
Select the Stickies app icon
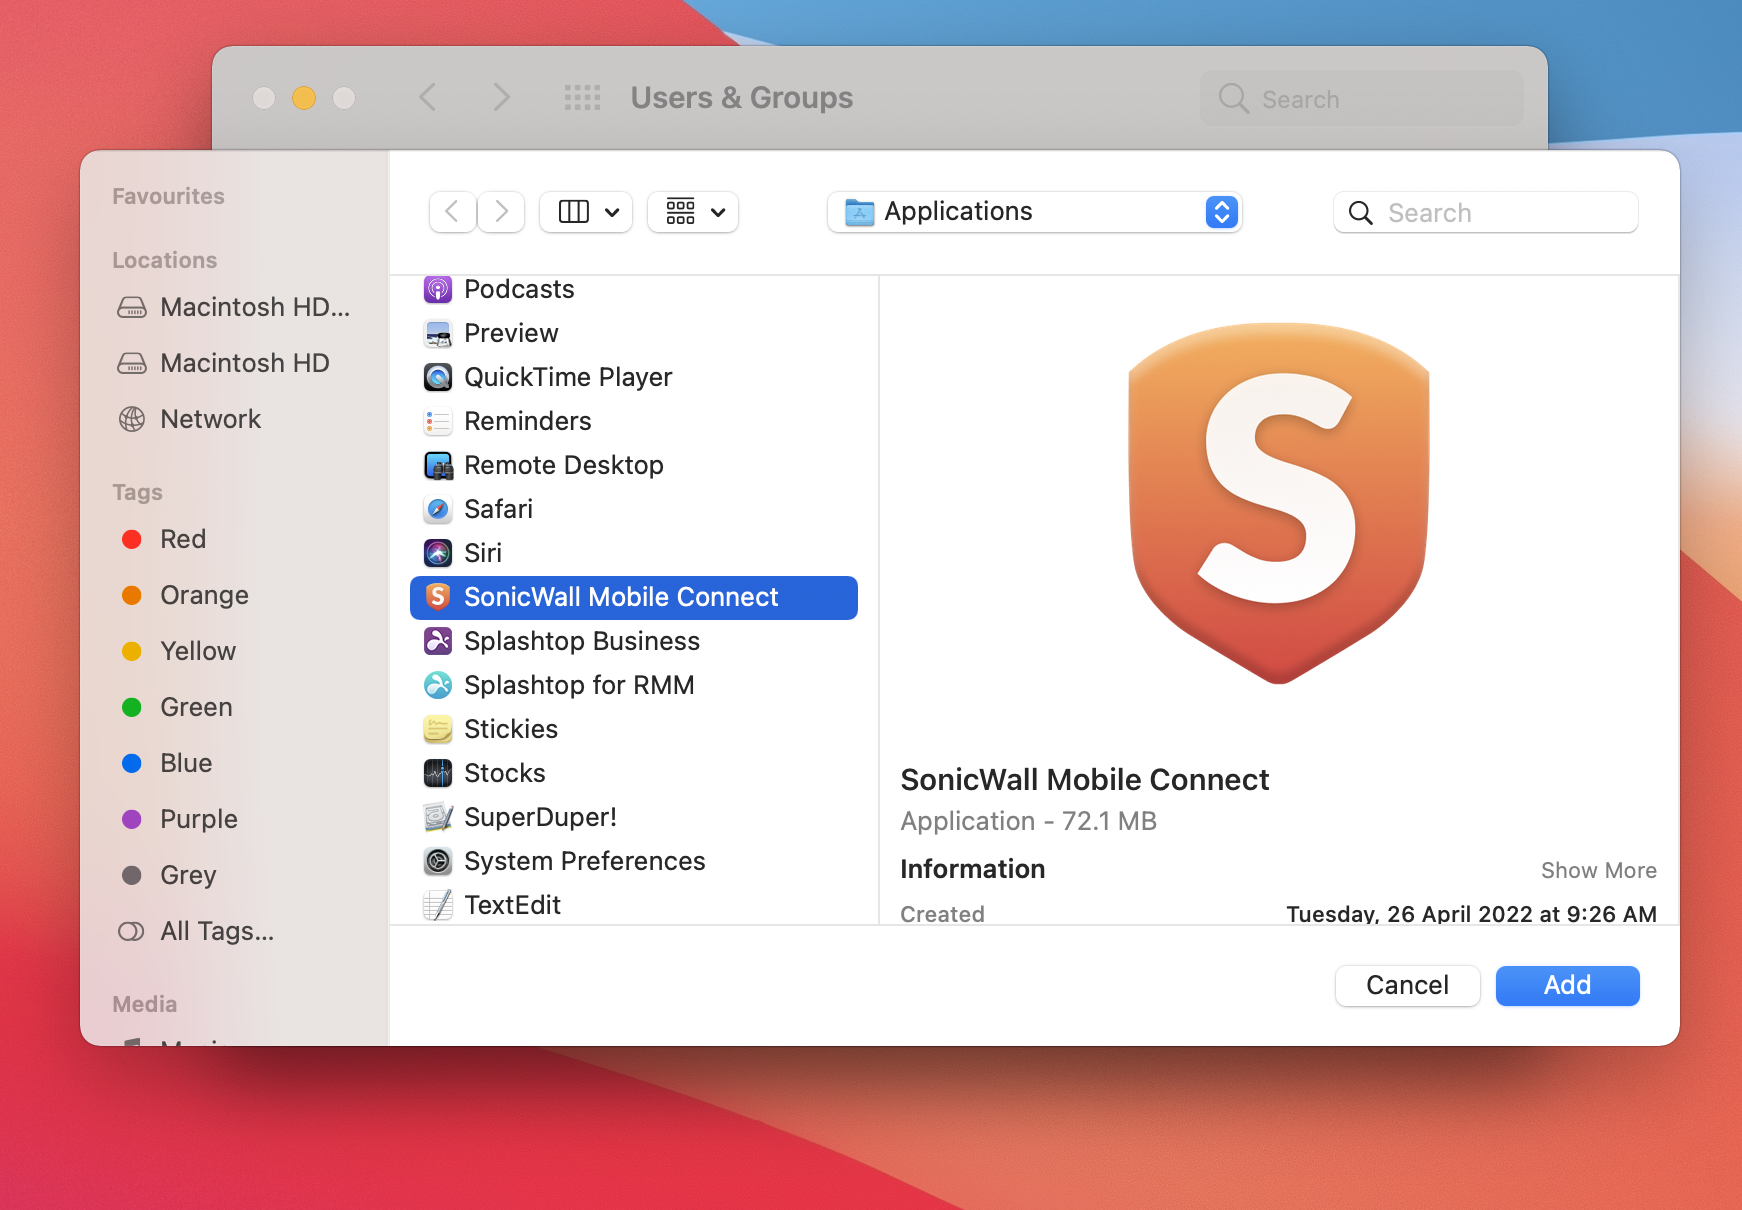(x=438, y=730)
